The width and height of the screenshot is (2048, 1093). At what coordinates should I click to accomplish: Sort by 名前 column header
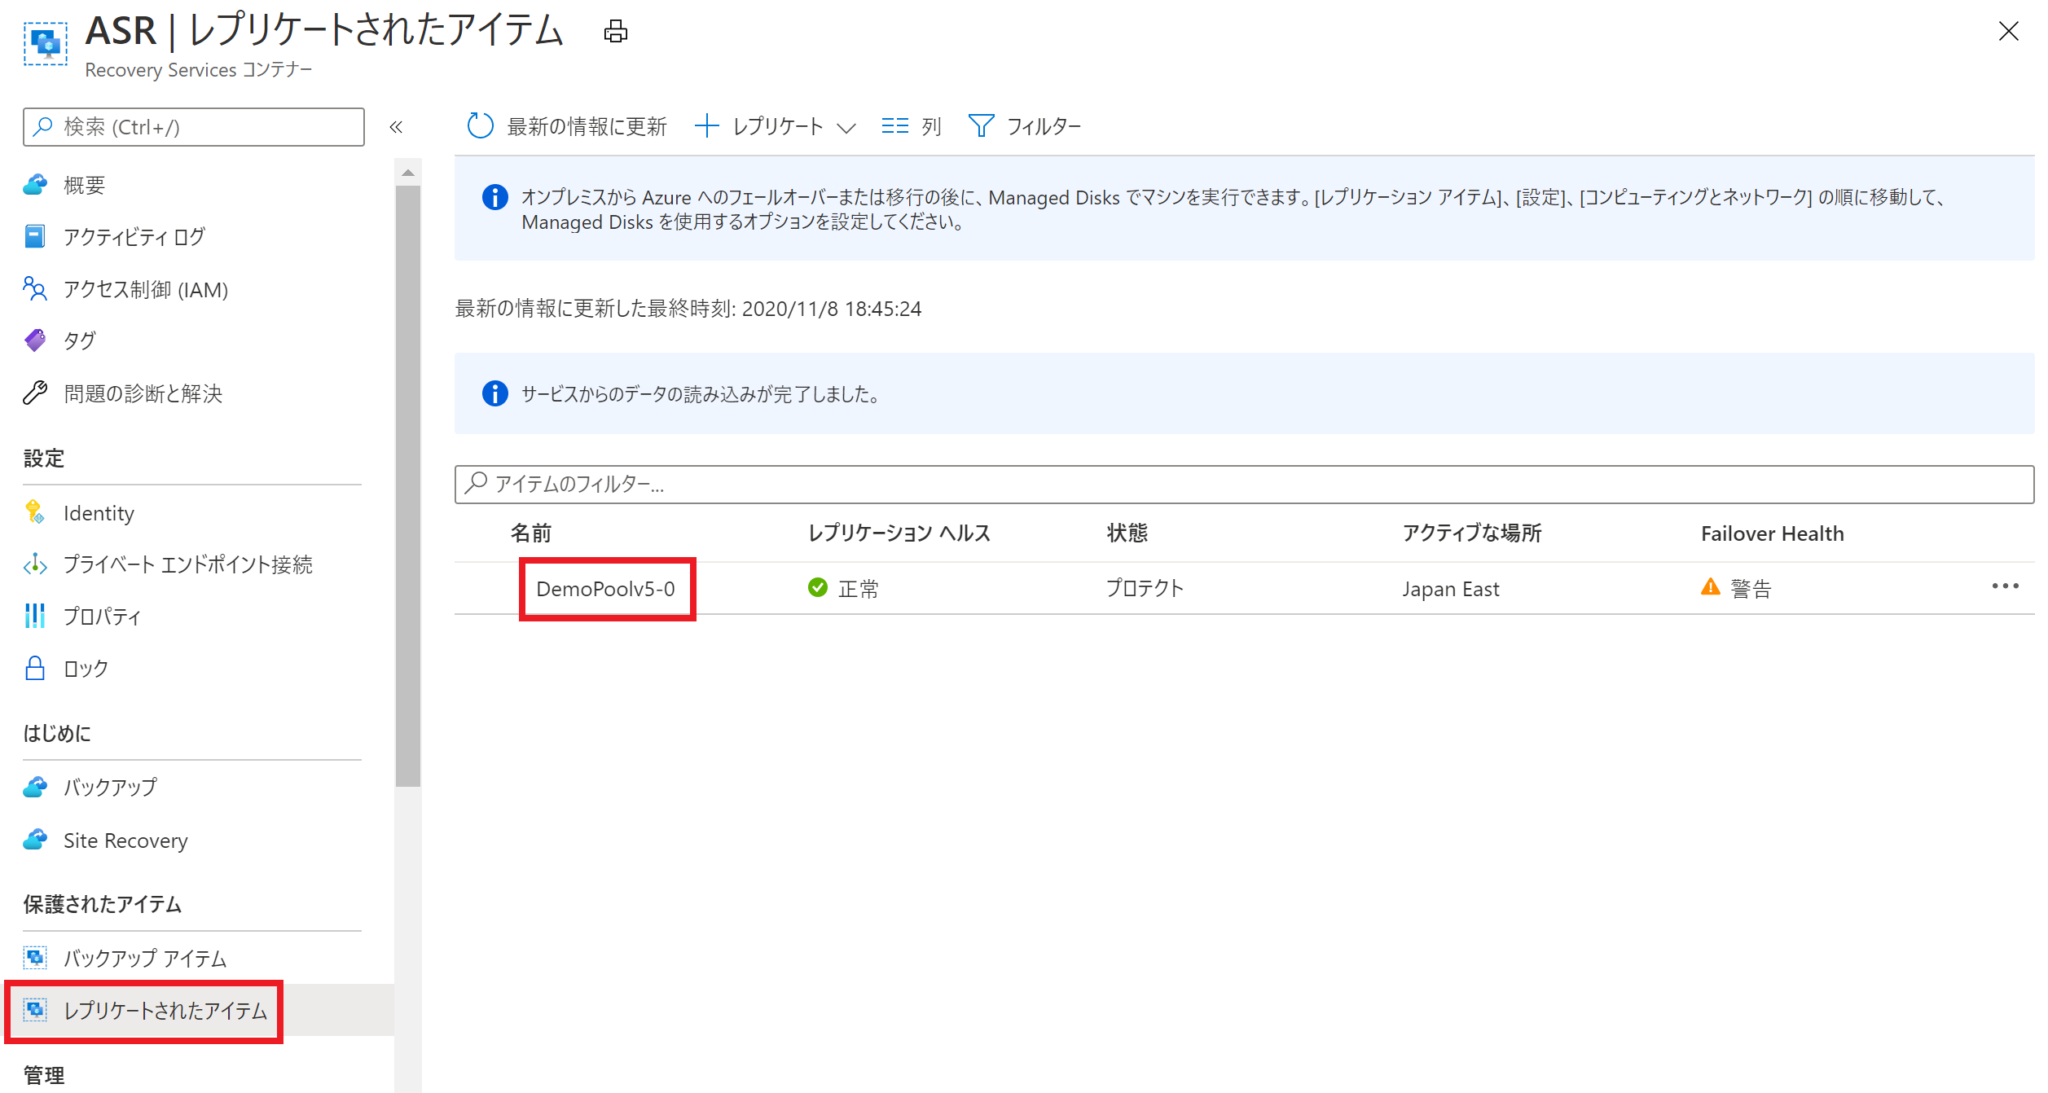[531, 533]
